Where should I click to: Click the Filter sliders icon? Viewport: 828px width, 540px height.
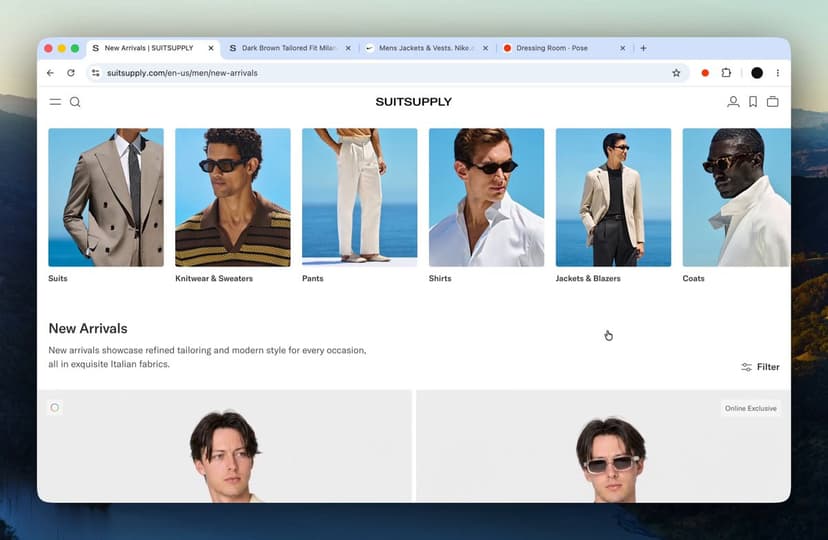click(x=746, y=367)
